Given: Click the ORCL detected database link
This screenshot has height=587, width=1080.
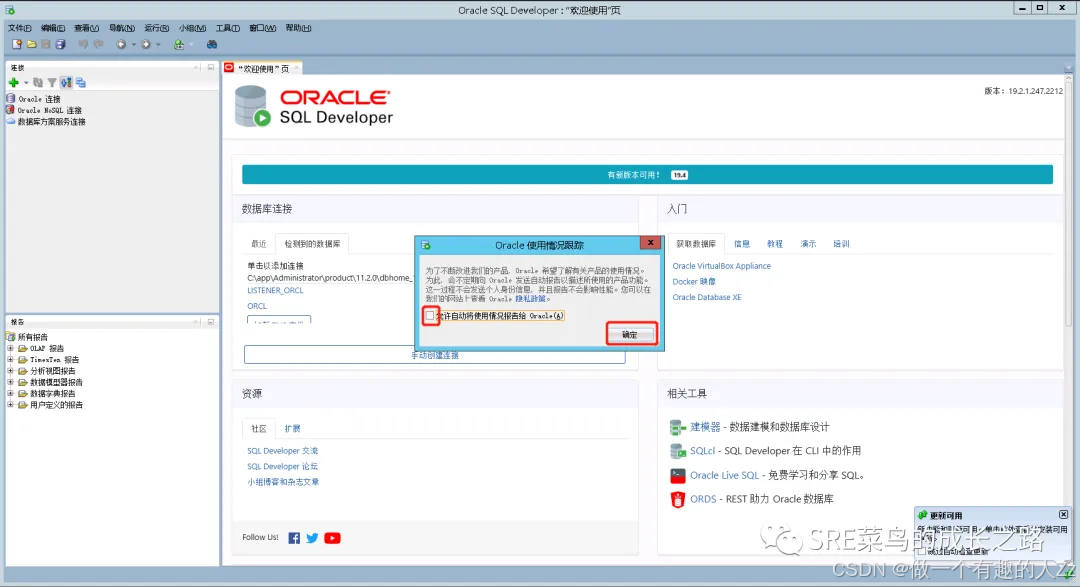Looking at the screenshot, I should (x=257, y=306).
